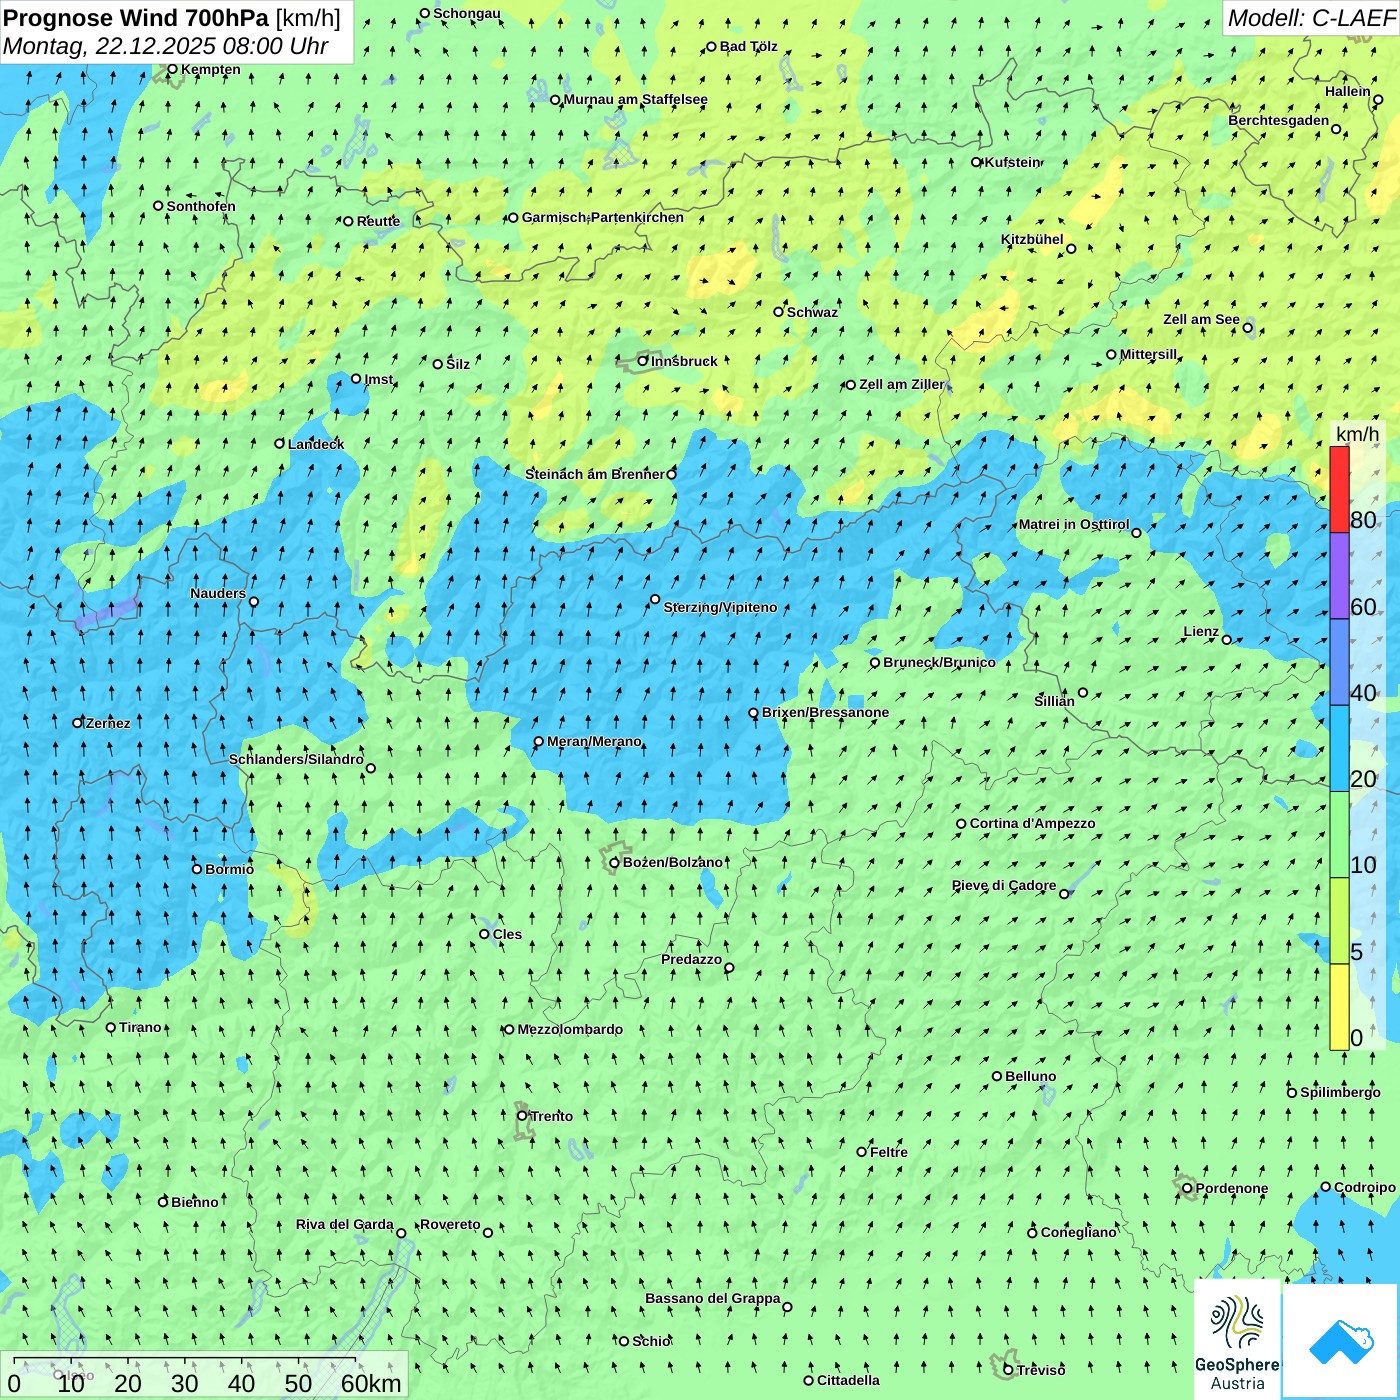Click the Kufstein location marker
The image size is (1400, 1400).
[977, 162]
